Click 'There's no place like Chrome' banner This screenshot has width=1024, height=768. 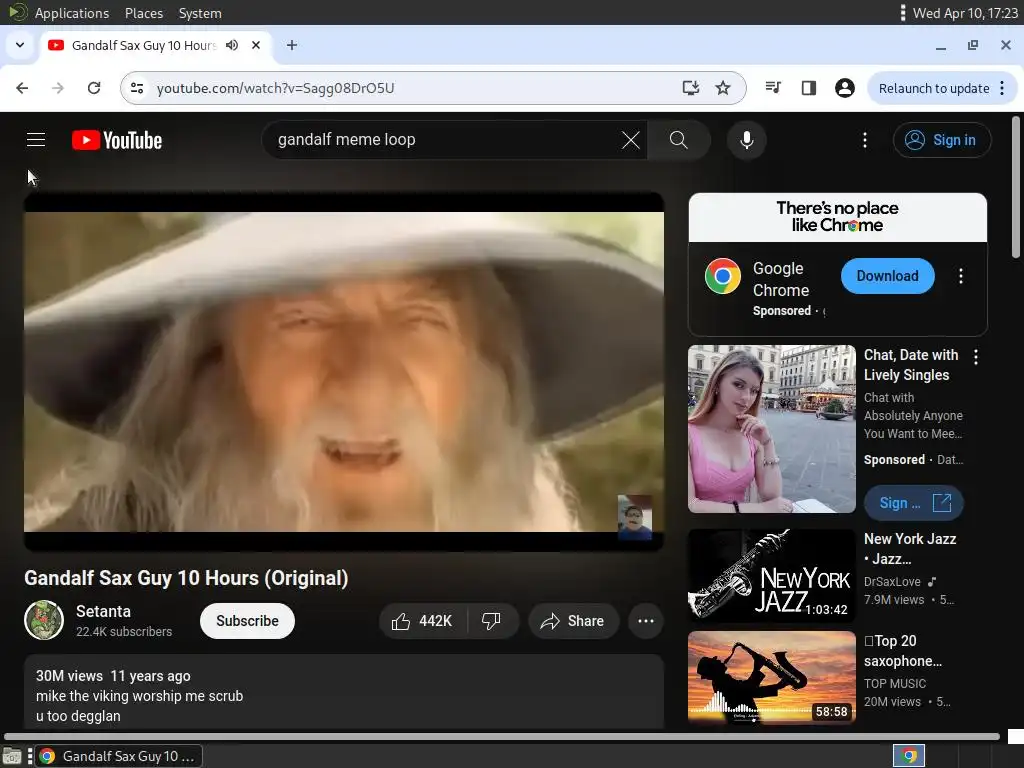(837, 217)
